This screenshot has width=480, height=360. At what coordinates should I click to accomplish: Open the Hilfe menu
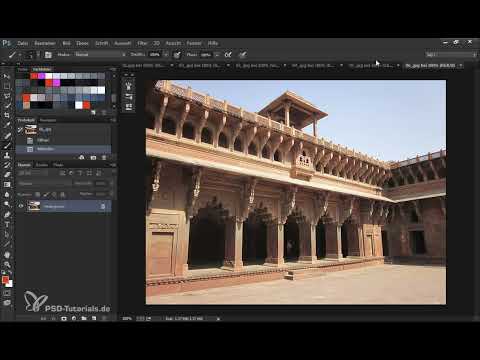(213, 43)
